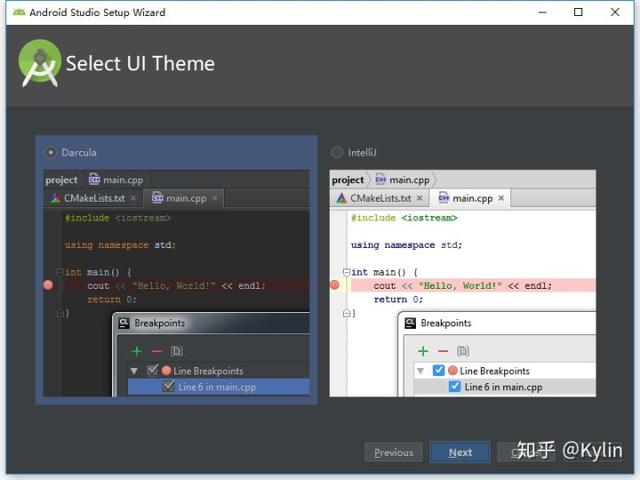Click the Next button
Viewport: 640px width, 480px height.
[x=460, y=452]
